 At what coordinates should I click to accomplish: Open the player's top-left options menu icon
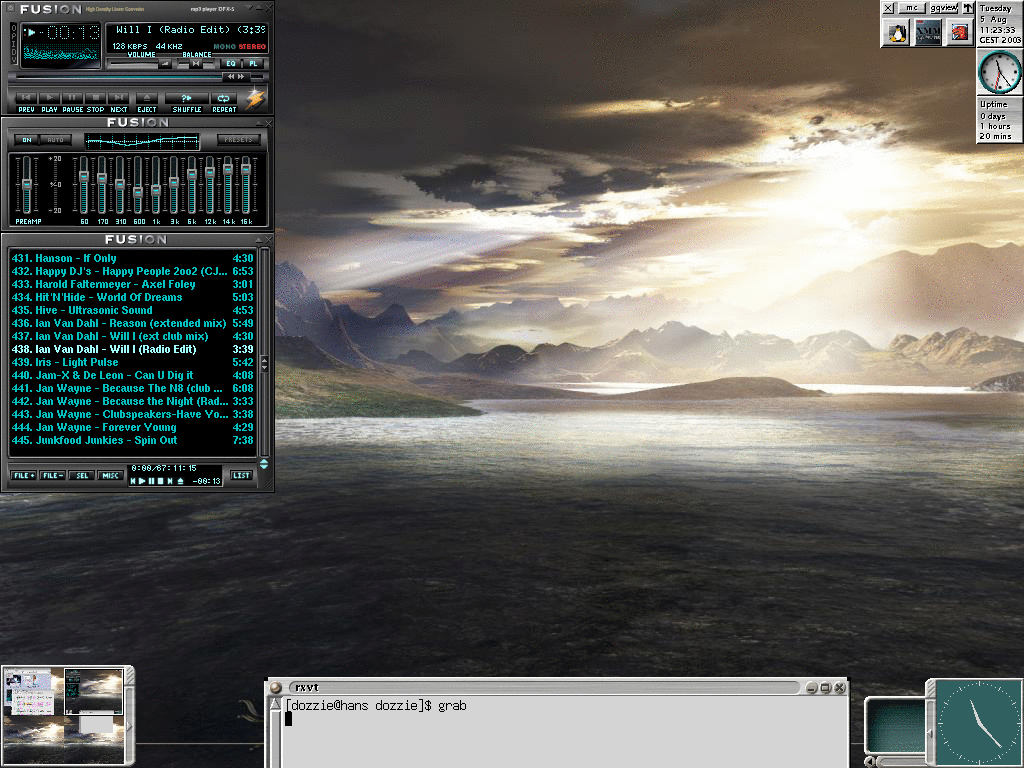pos(10,8)
